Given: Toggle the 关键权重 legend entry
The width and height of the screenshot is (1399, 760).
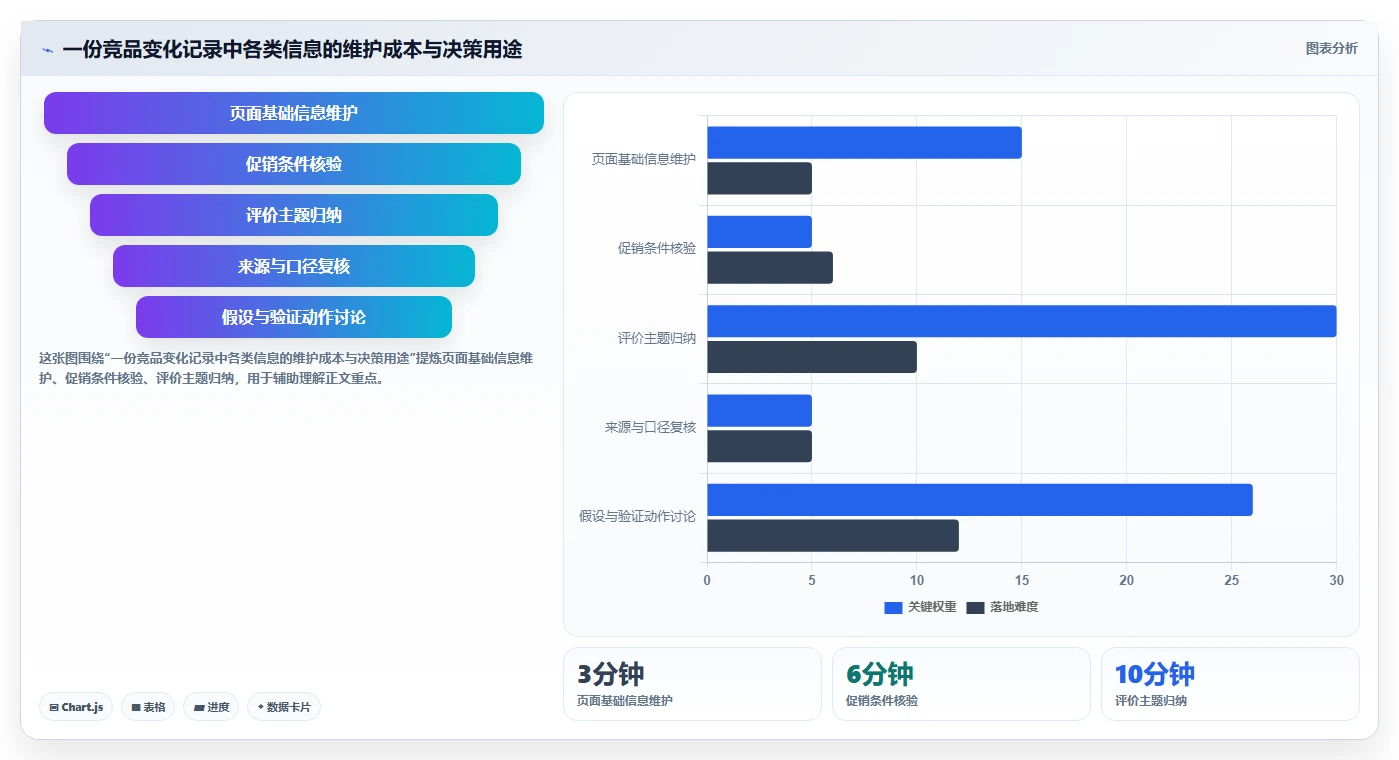Looking at the screenshot, I should [920, 607].
